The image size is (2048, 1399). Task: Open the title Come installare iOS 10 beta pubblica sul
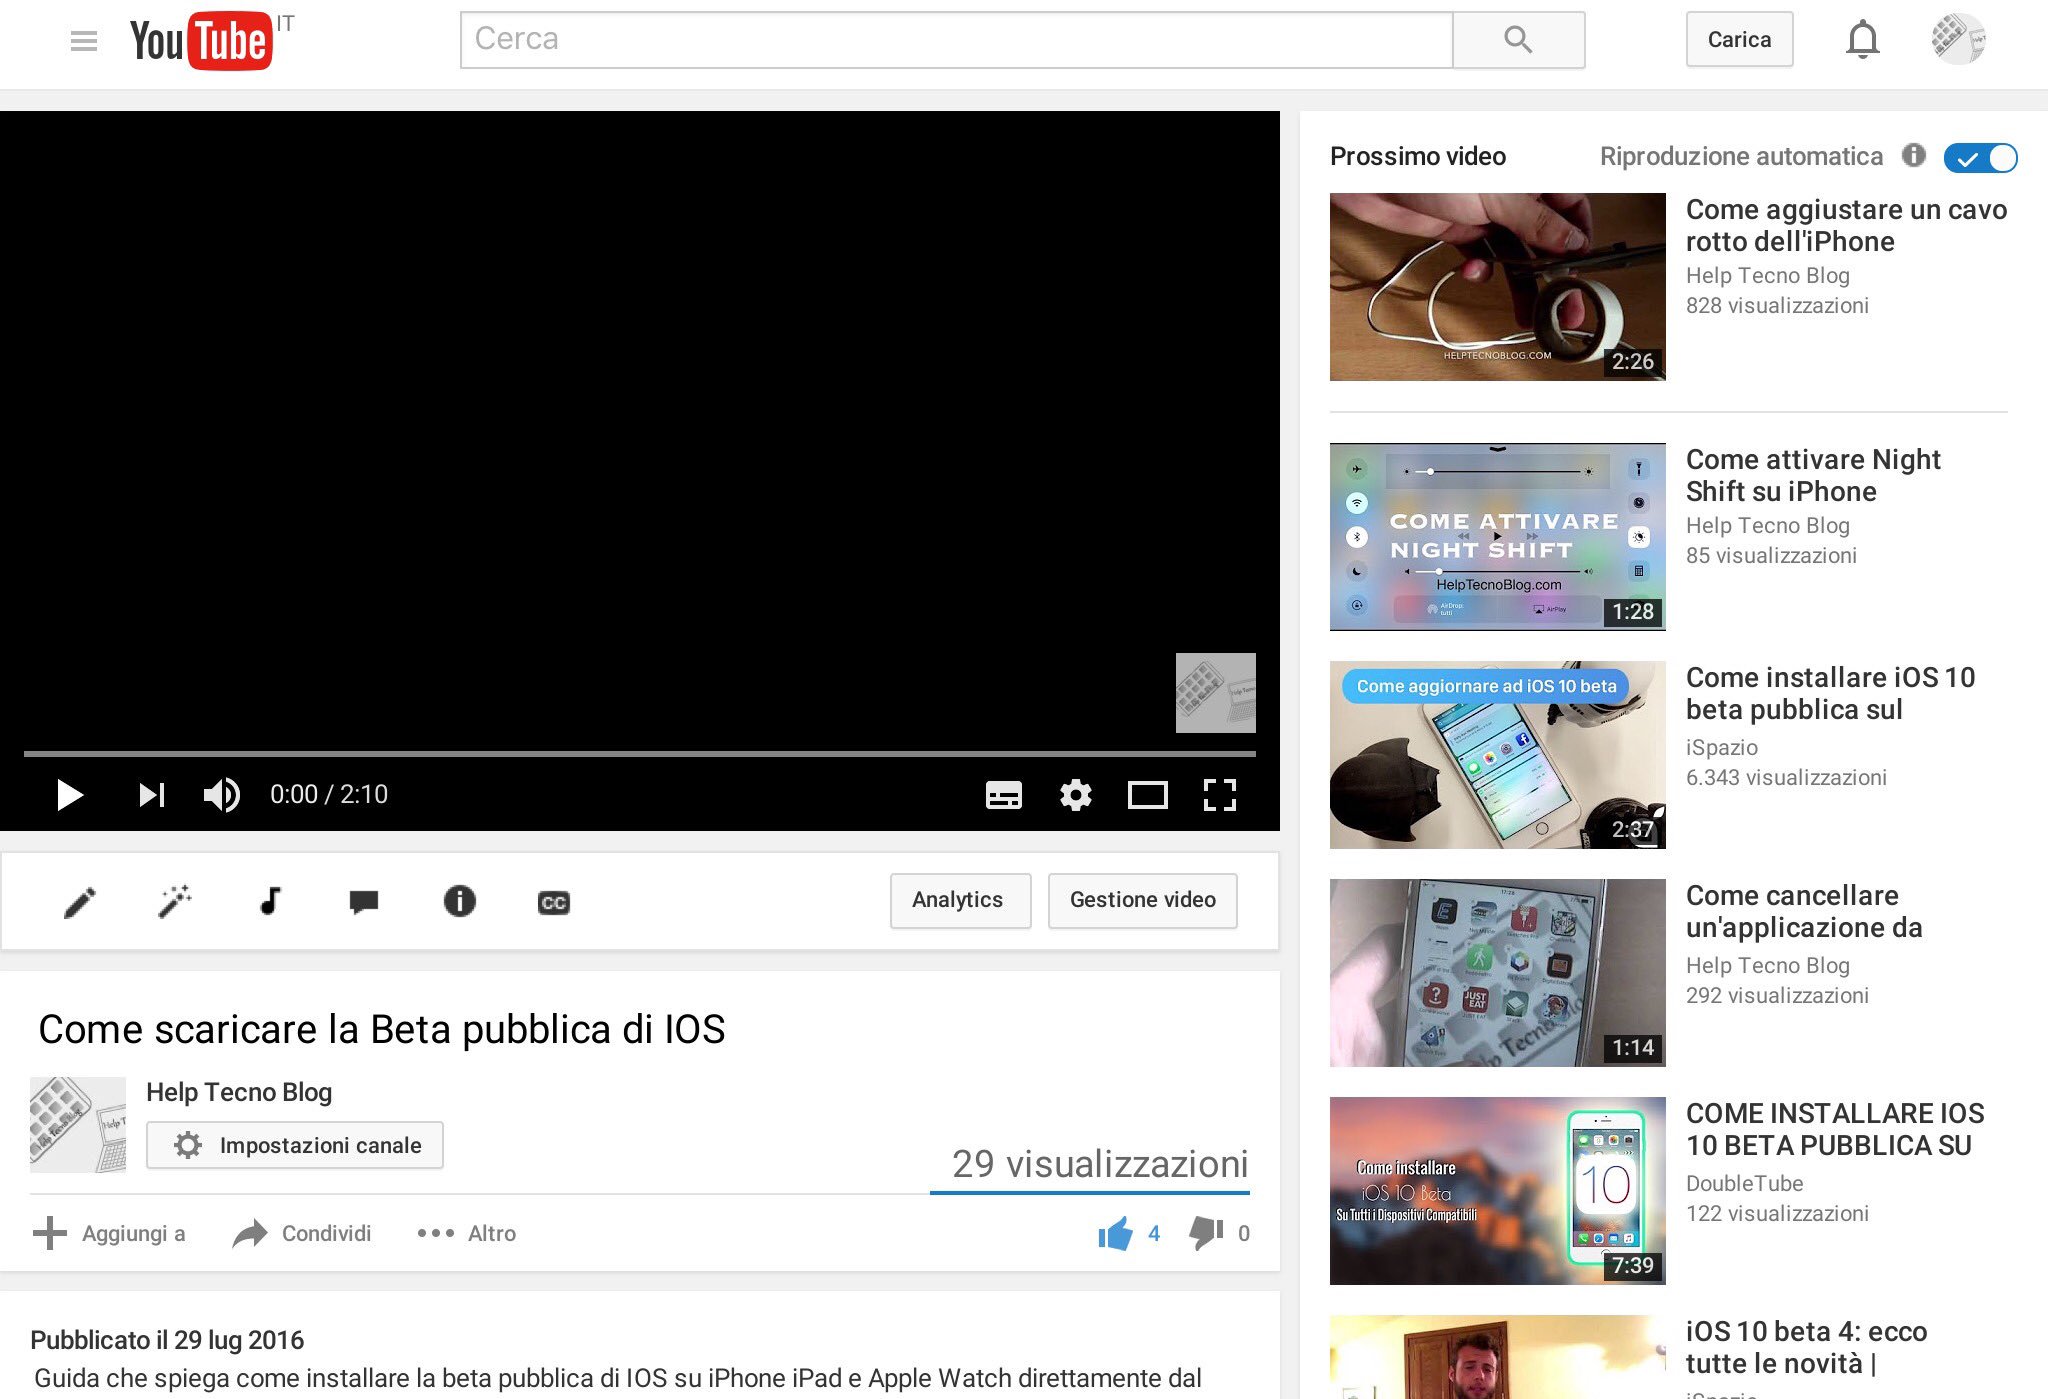[x=1830, y=693]
